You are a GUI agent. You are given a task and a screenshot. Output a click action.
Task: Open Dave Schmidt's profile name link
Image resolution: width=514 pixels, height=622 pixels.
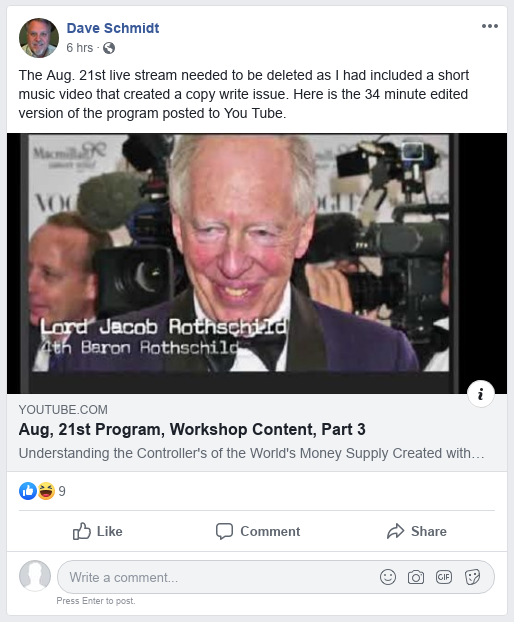click(113, 28)
